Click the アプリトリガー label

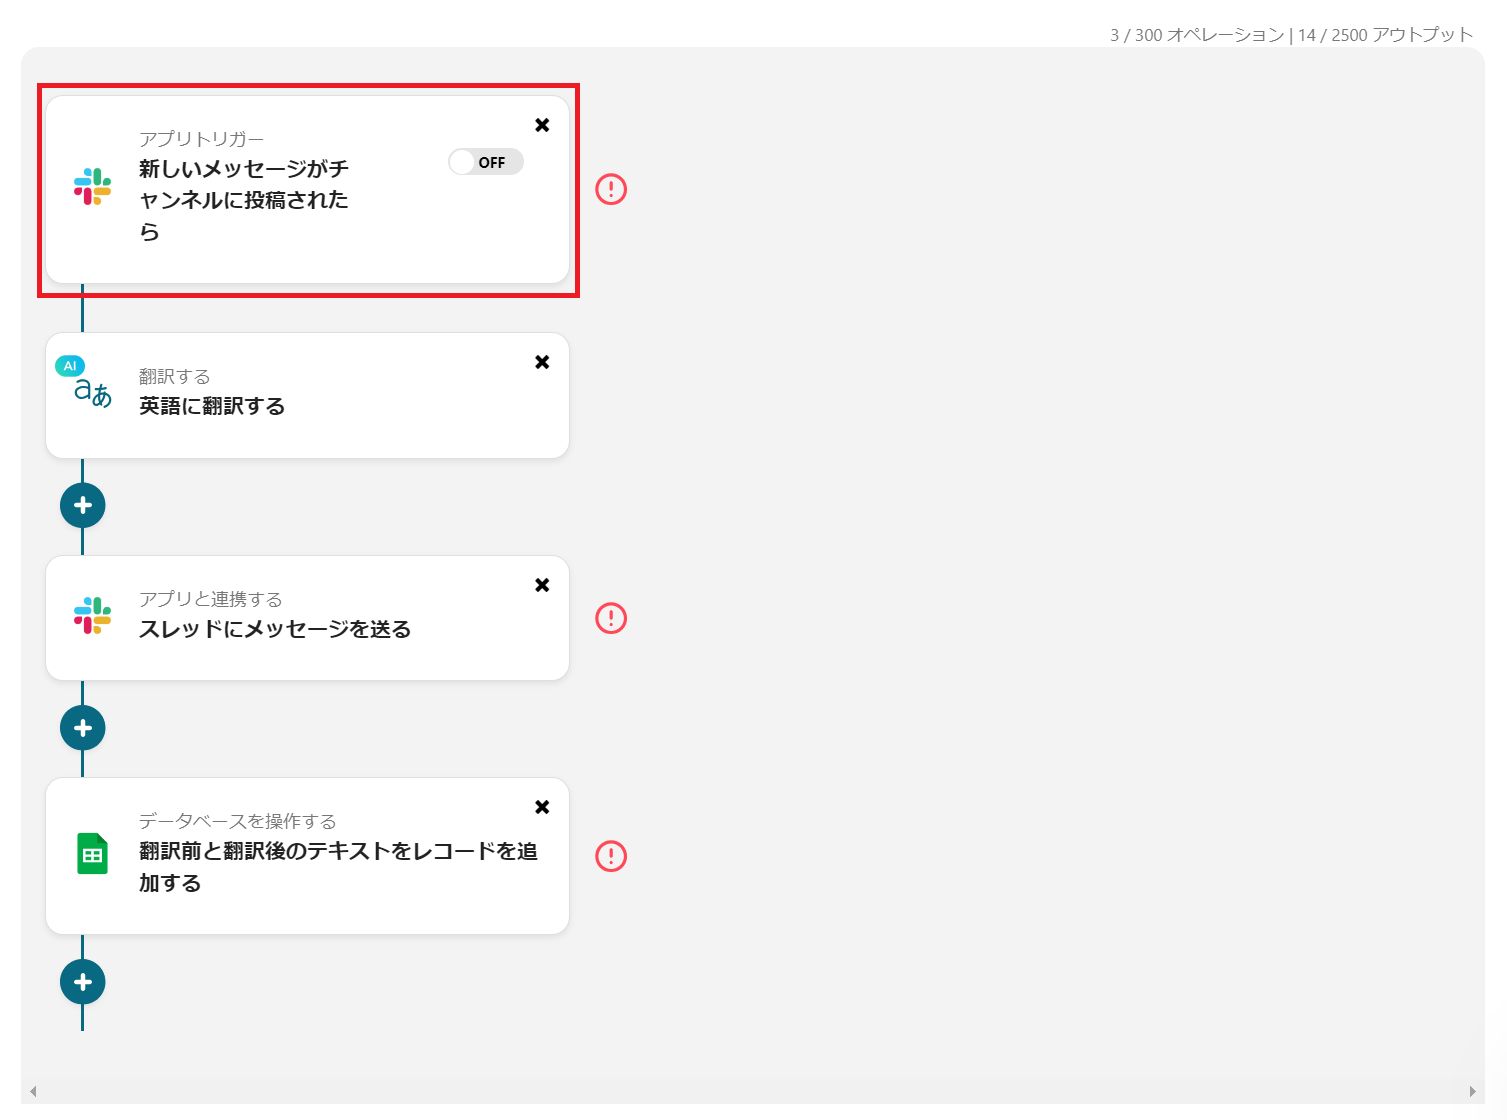click(x=201, y=139)
